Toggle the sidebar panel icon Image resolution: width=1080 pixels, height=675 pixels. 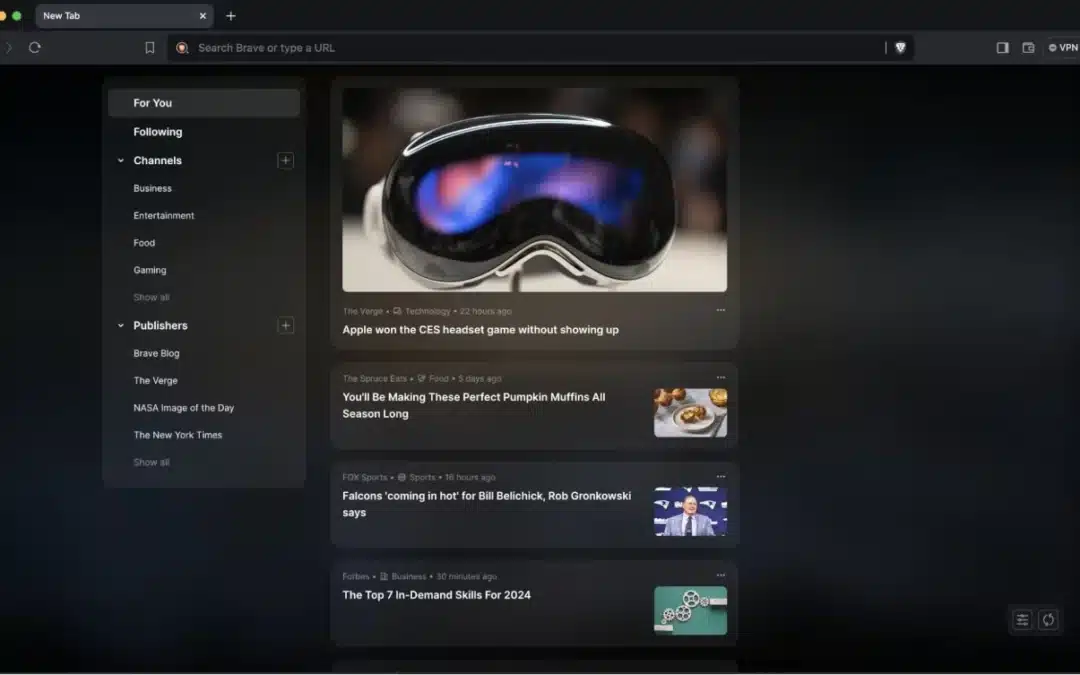(1002, 48)
